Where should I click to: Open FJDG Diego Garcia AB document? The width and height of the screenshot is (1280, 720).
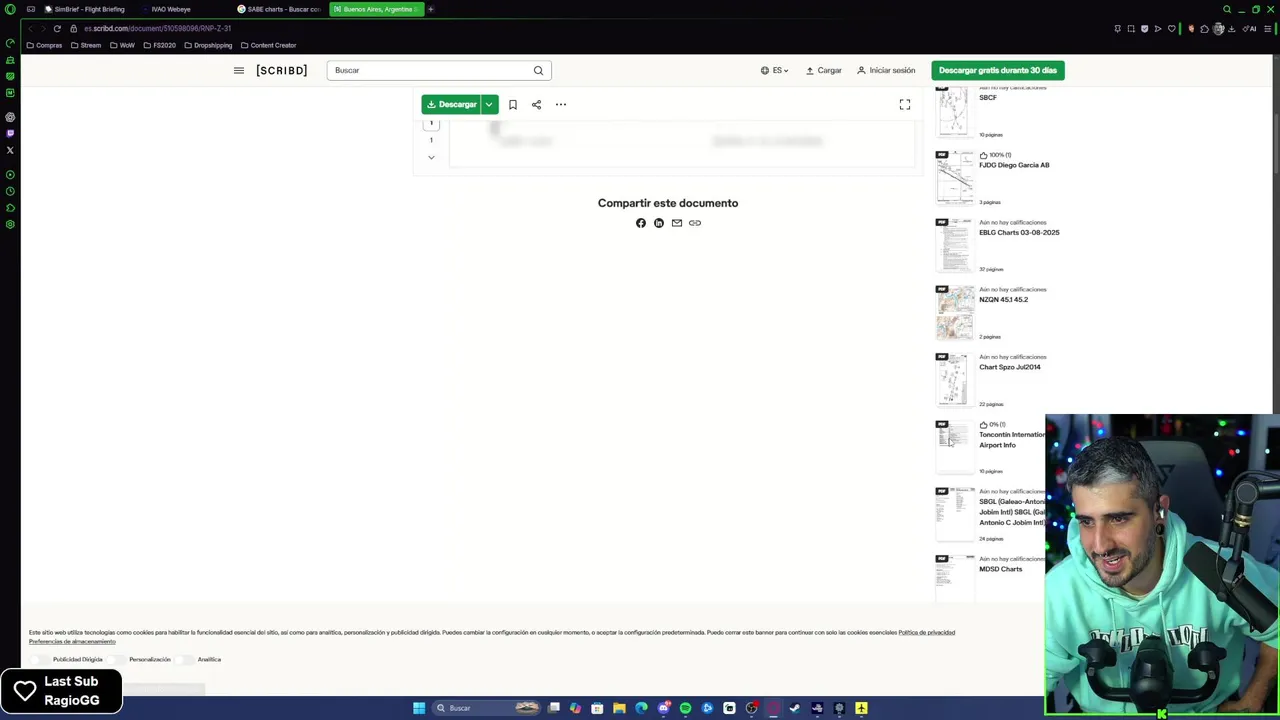point(1014,165)
